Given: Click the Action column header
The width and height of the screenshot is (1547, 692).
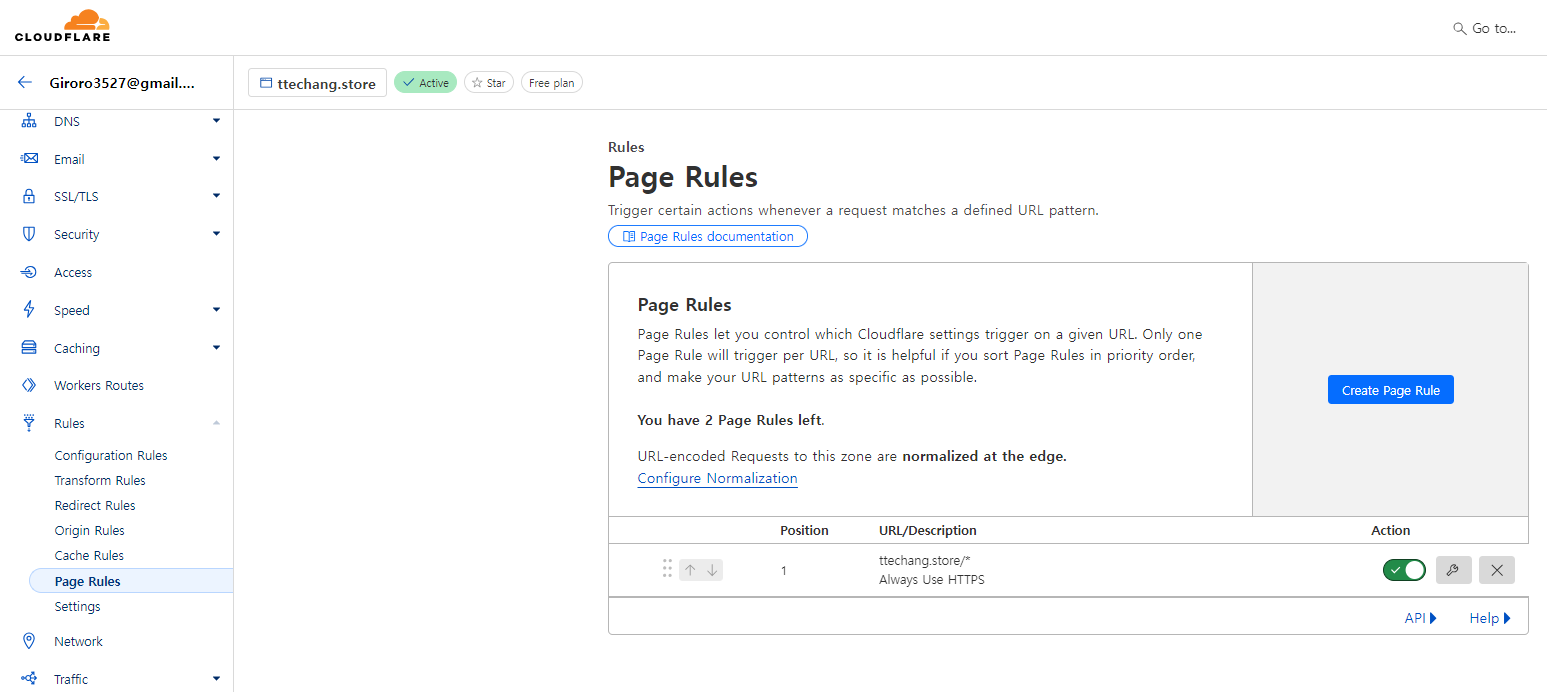Looking at the screenshot, I should coord(1391,530).
